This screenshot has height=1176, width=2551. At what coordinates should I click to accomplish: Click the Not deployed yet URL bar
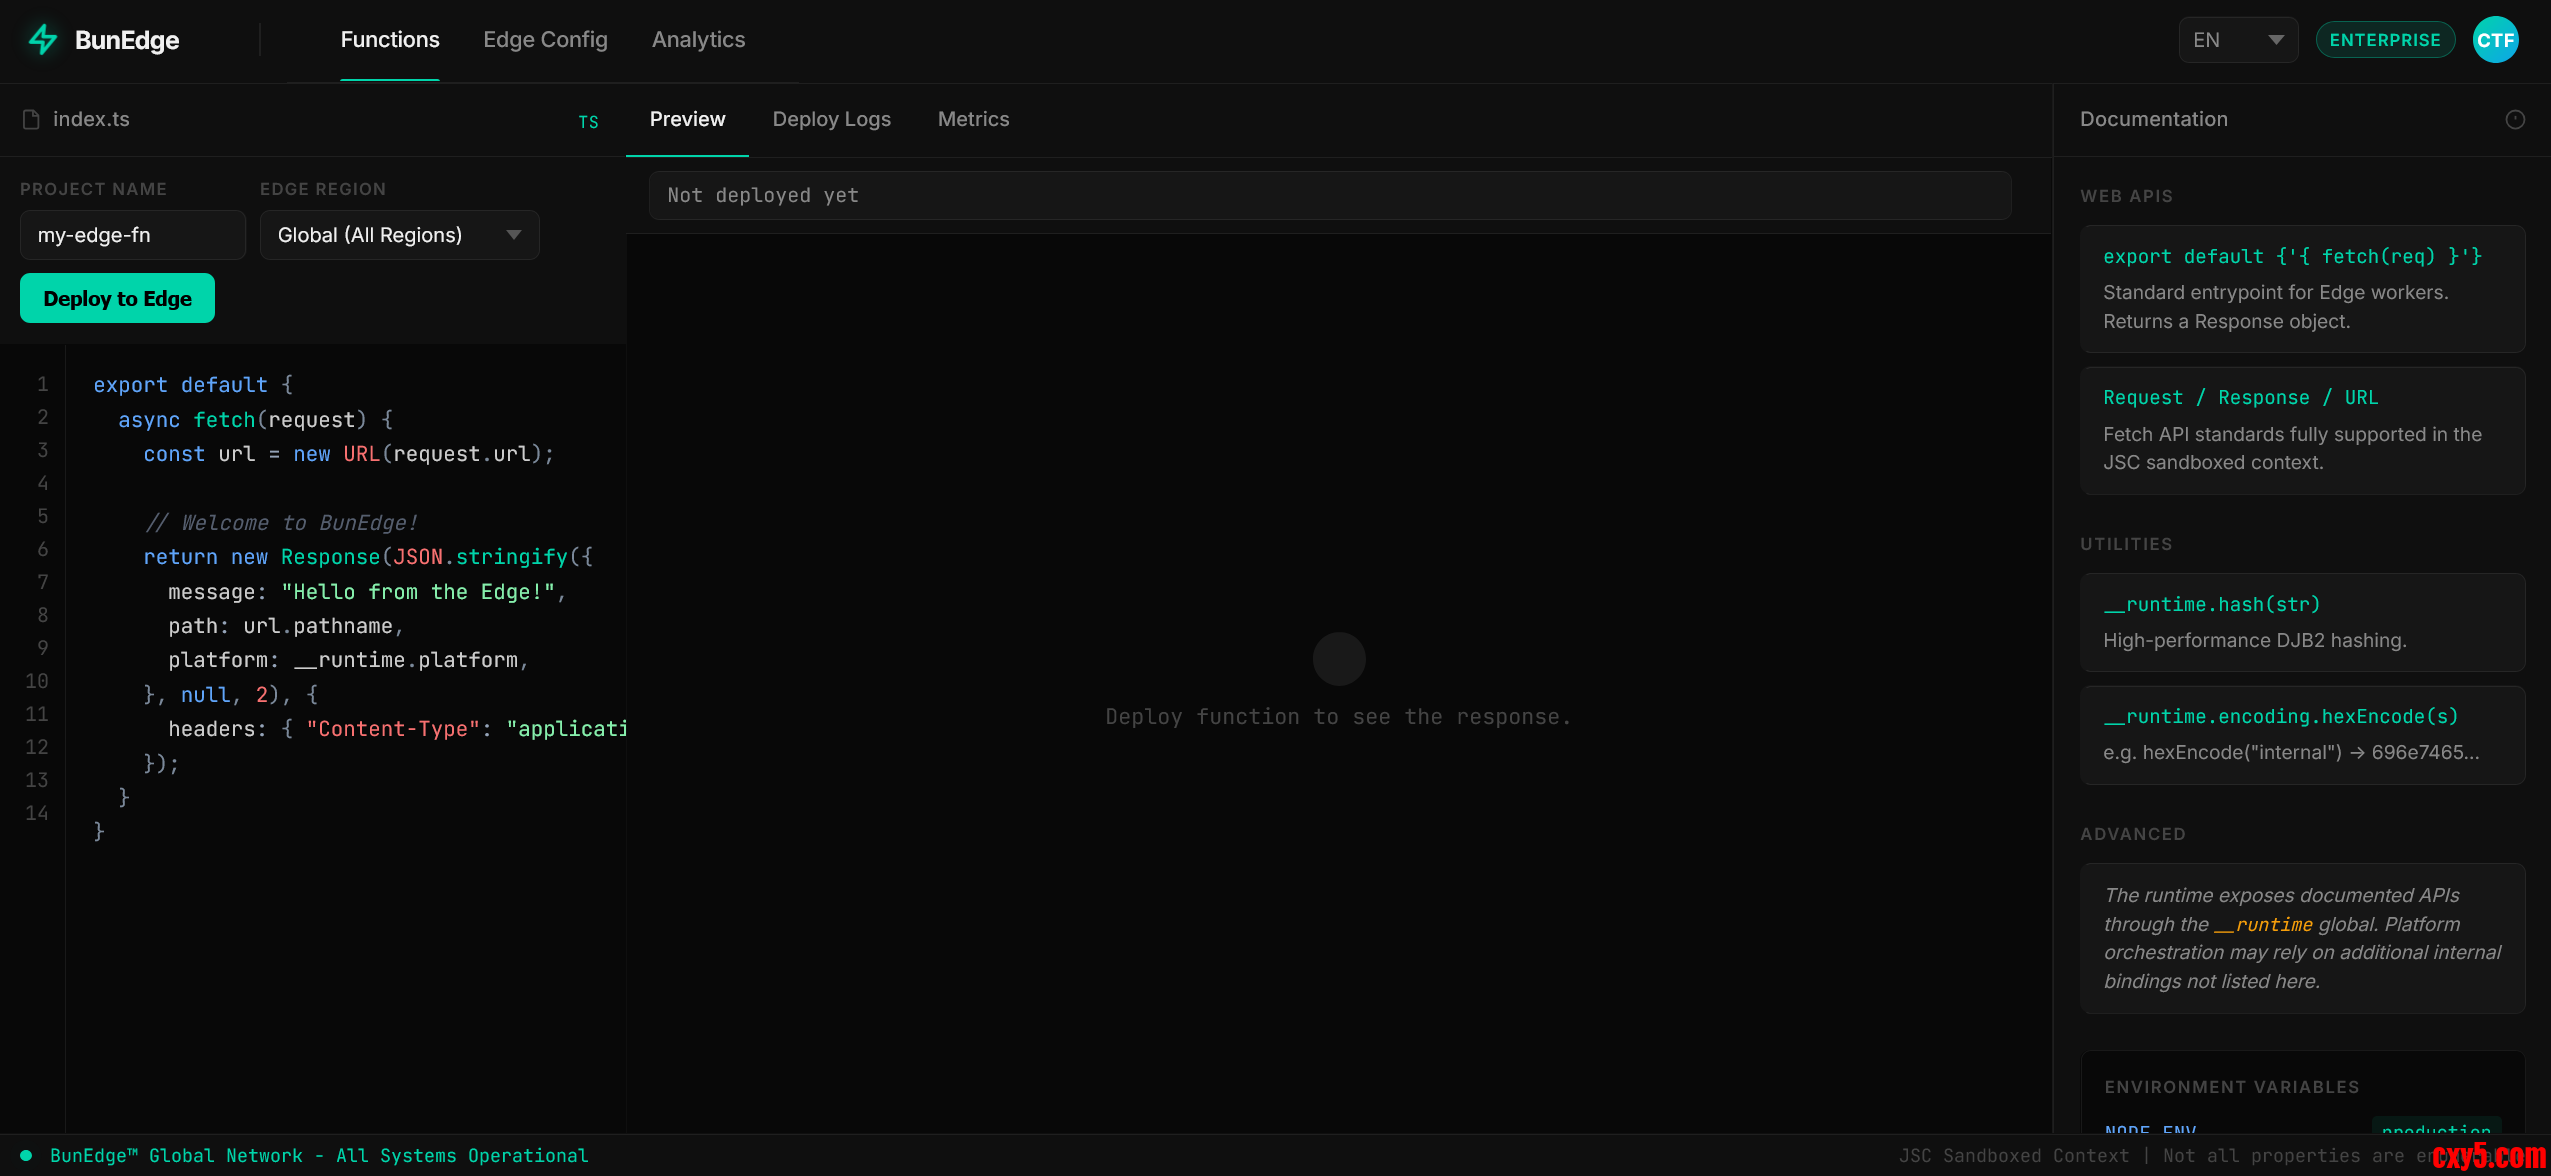[1329, 195]
